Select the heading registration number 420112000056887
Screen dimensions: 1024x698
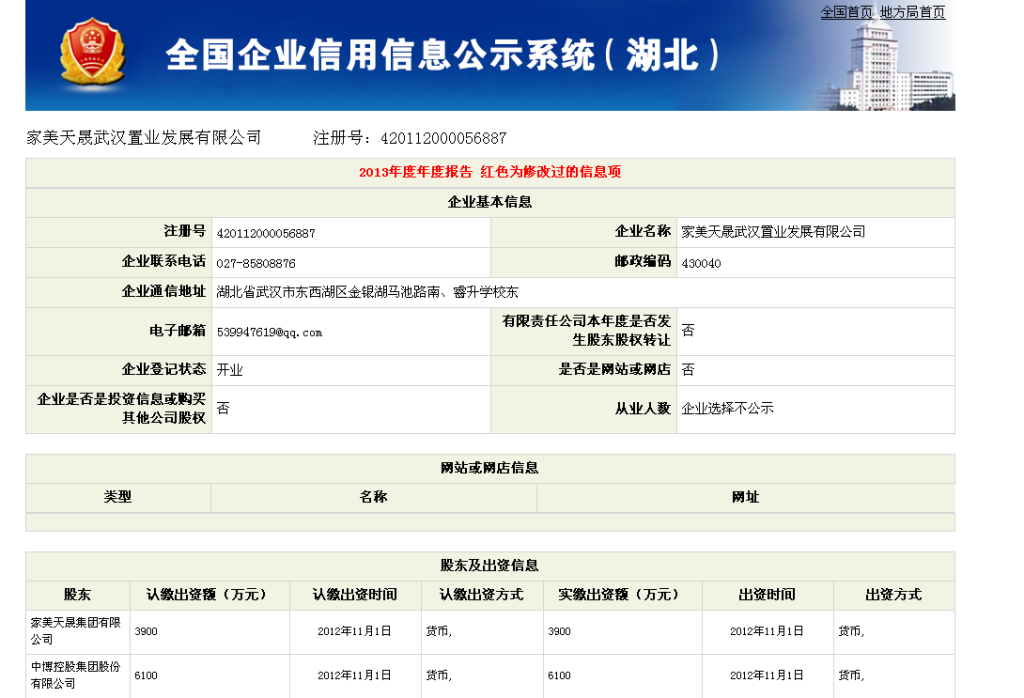(x=443, y=138)
